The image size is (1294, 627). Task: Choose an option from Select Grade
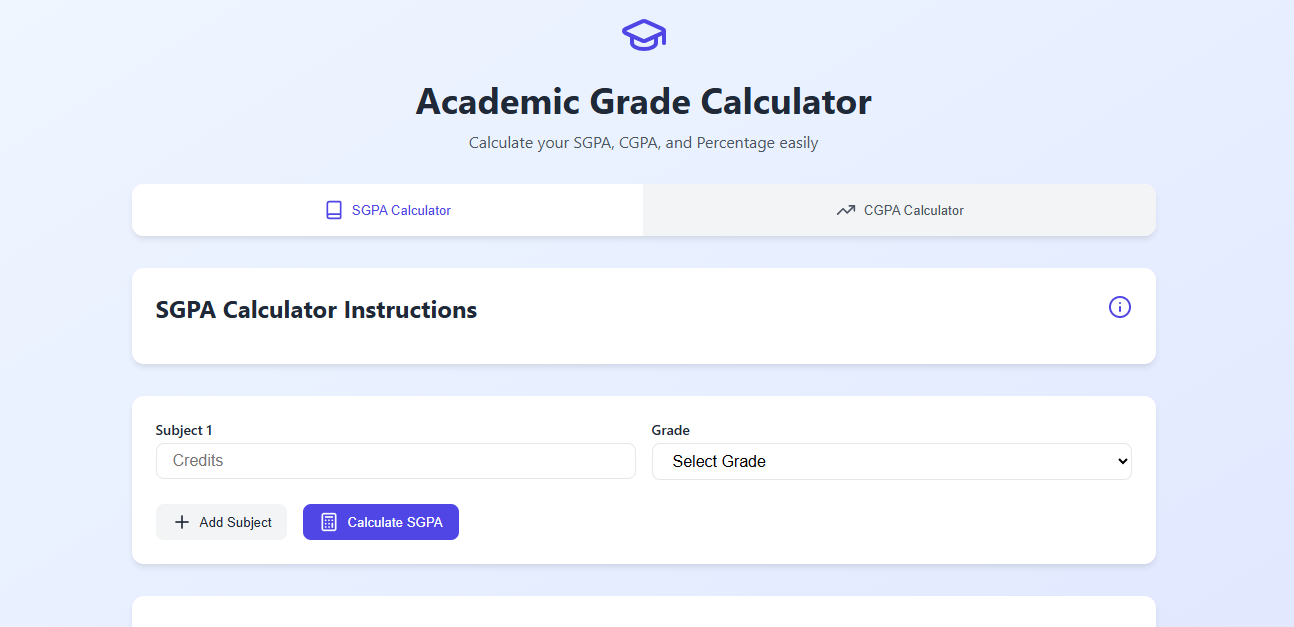(891, 461)
